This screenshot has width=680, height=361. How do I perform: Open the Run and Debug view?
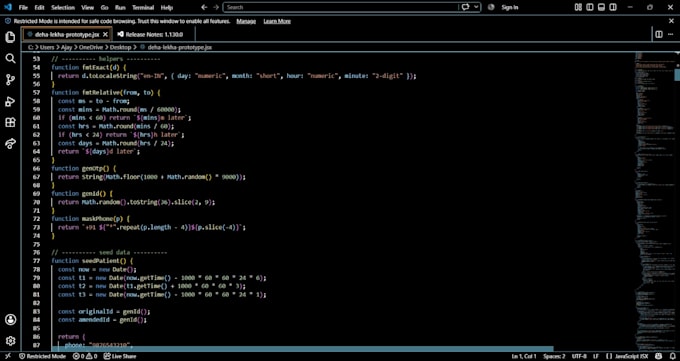point(10,102)
